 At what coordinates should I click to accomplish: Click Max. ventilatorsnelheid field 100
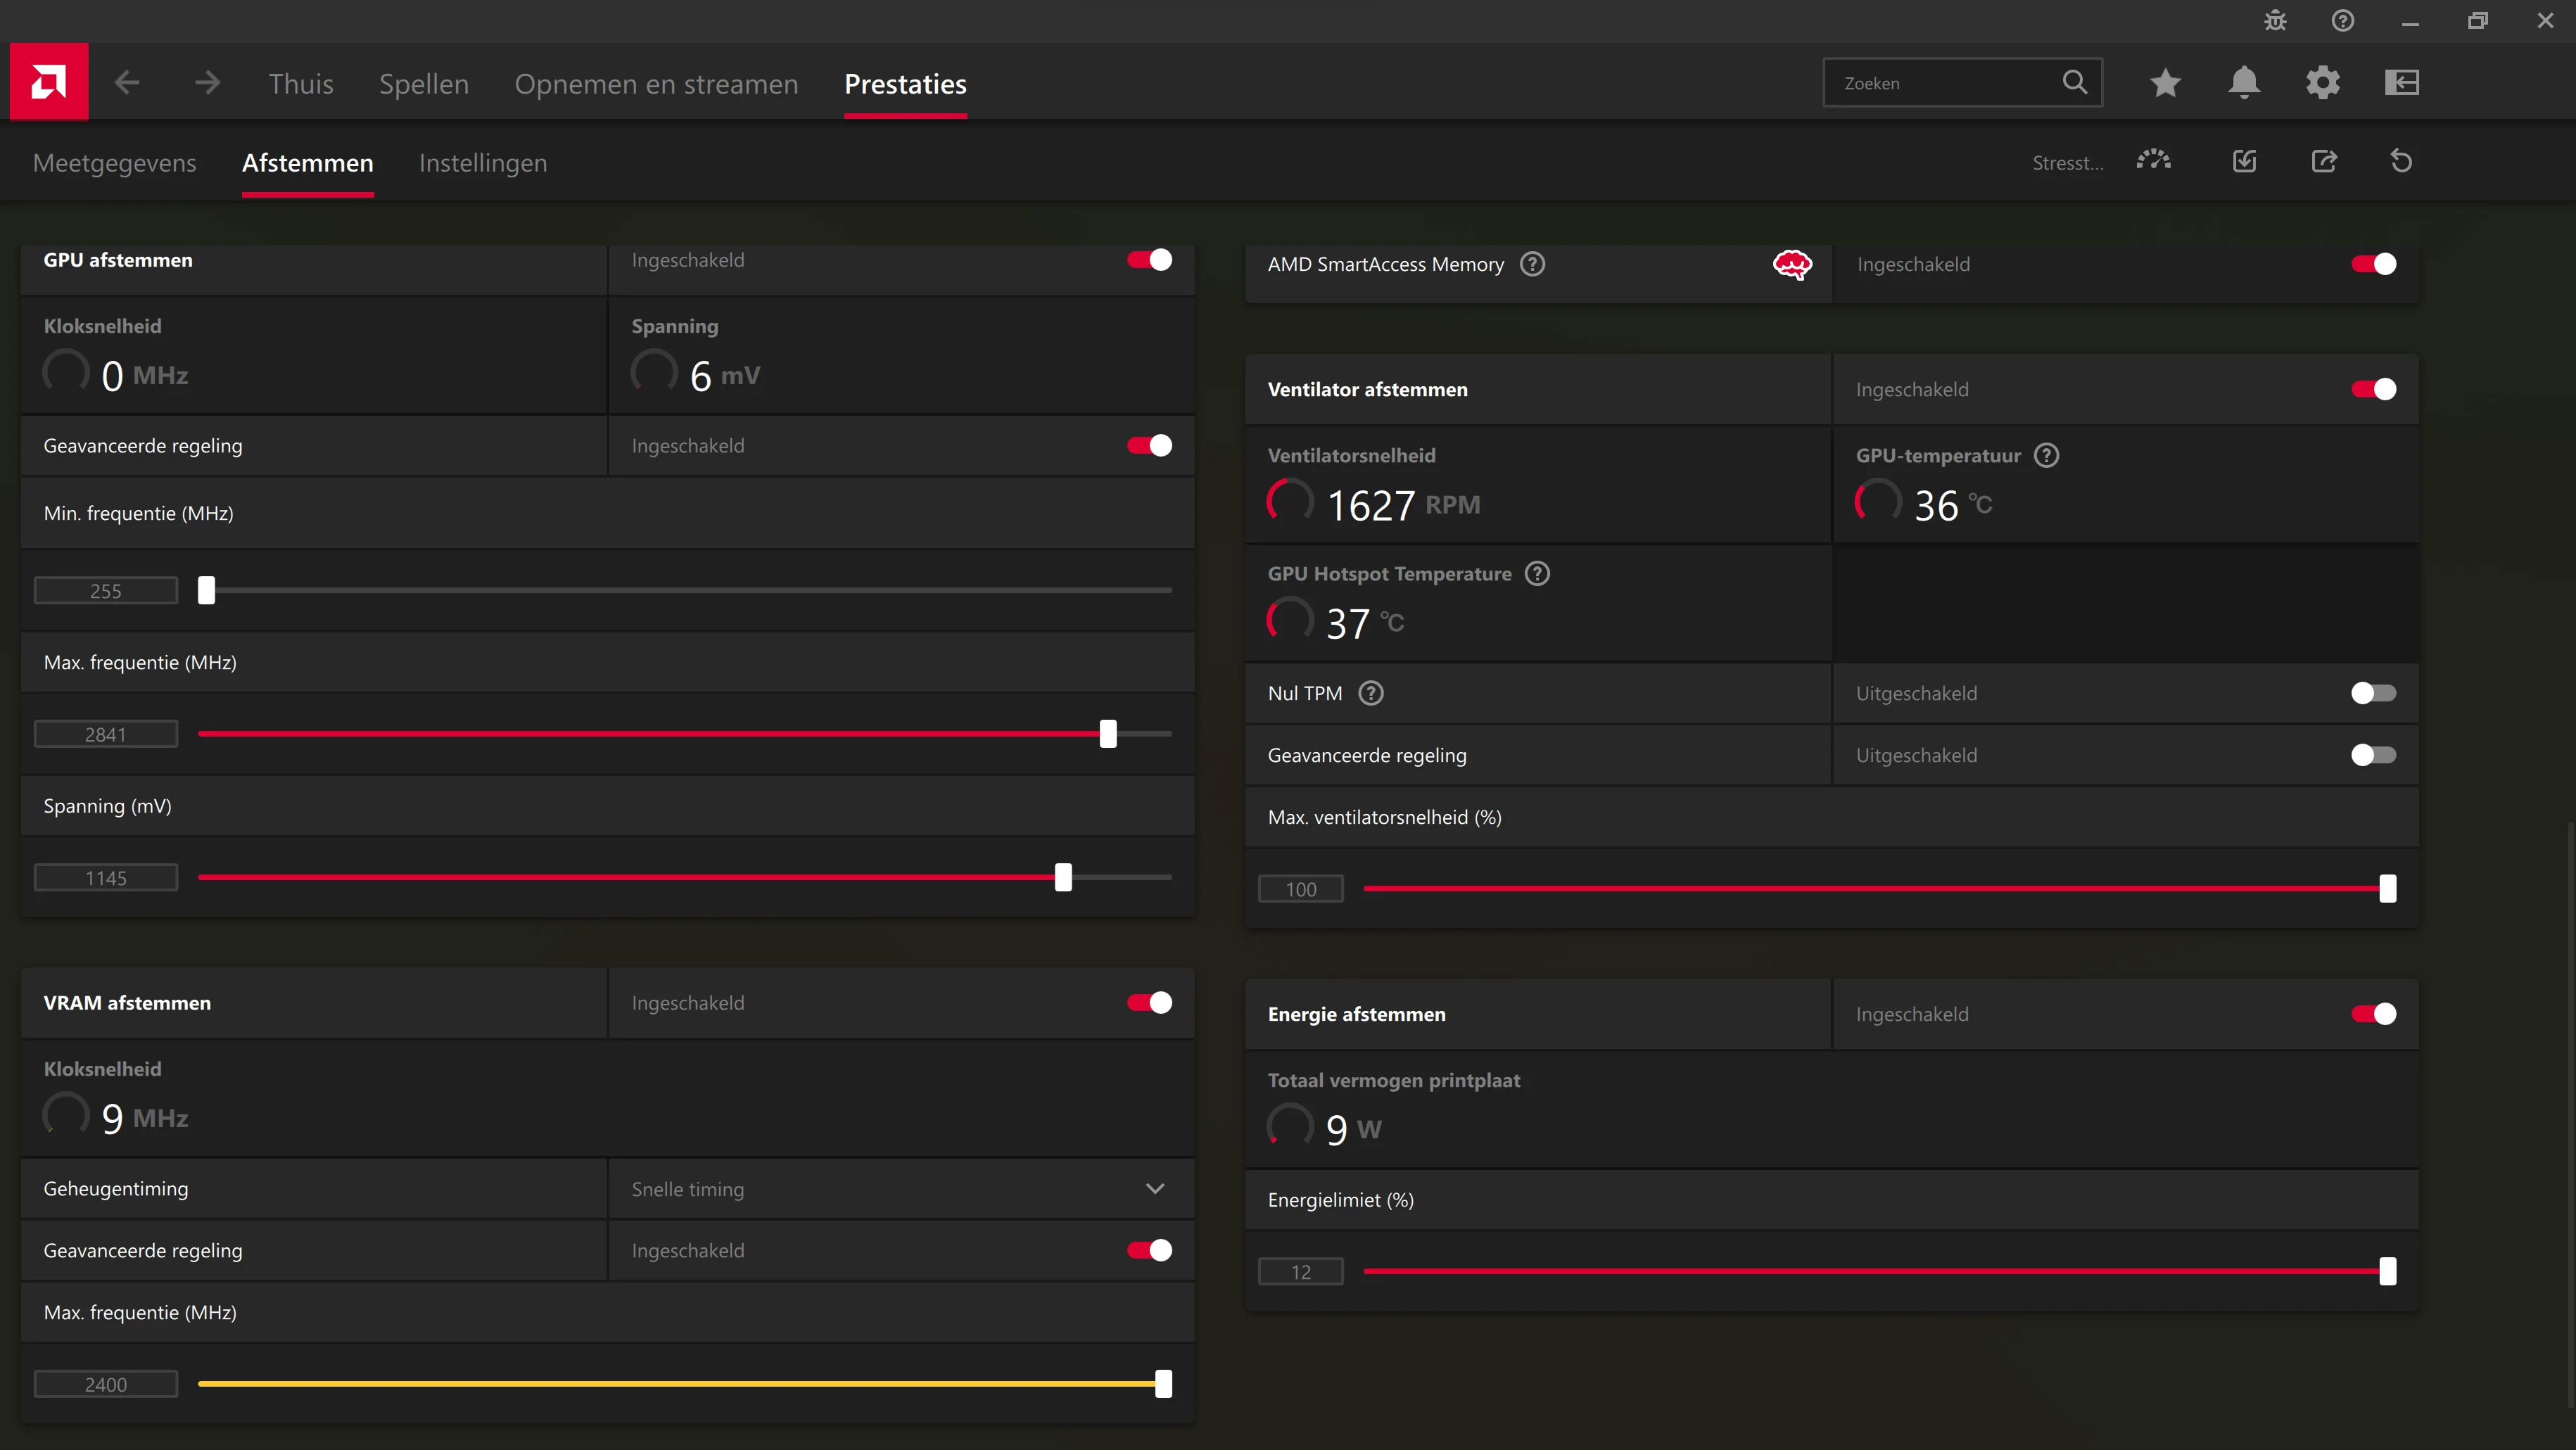coord(1300,889)
